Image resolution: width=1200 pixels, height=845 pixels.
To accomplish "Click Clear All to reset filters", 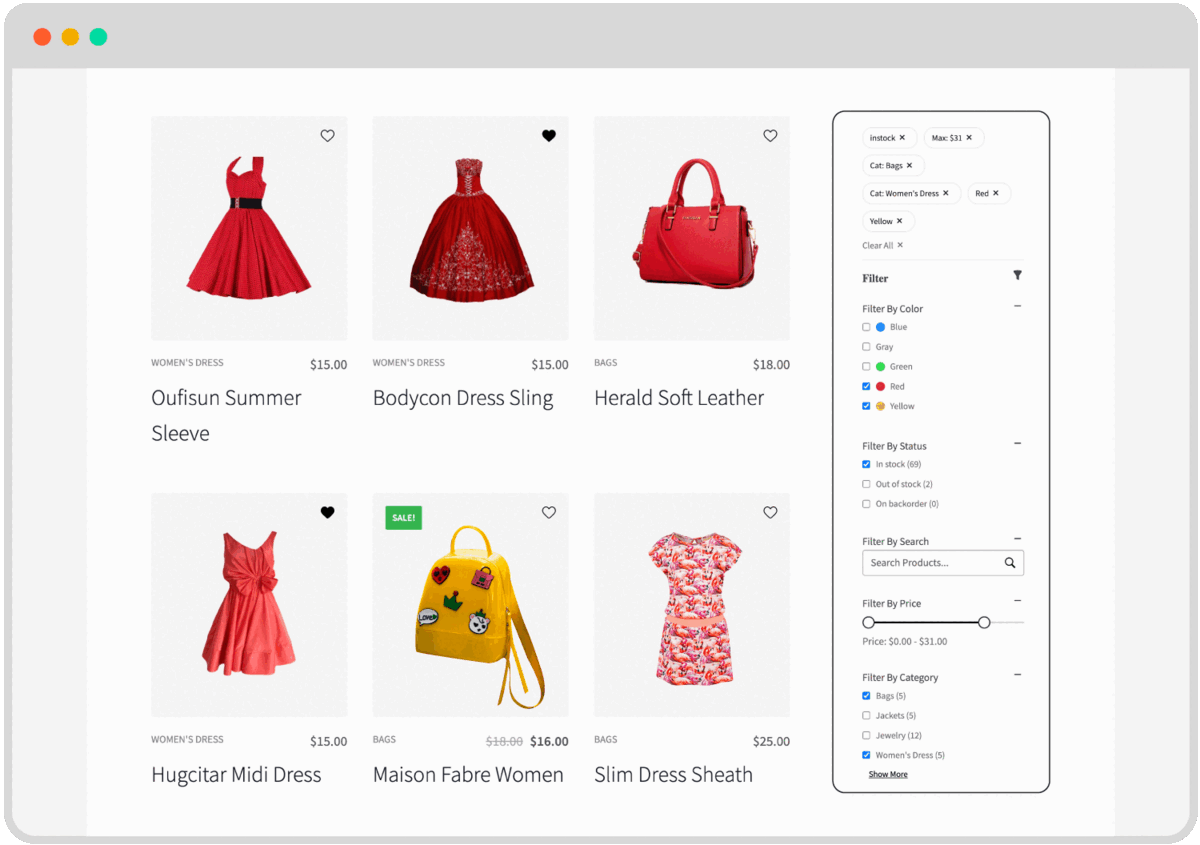I will click(x=883, y=245).
